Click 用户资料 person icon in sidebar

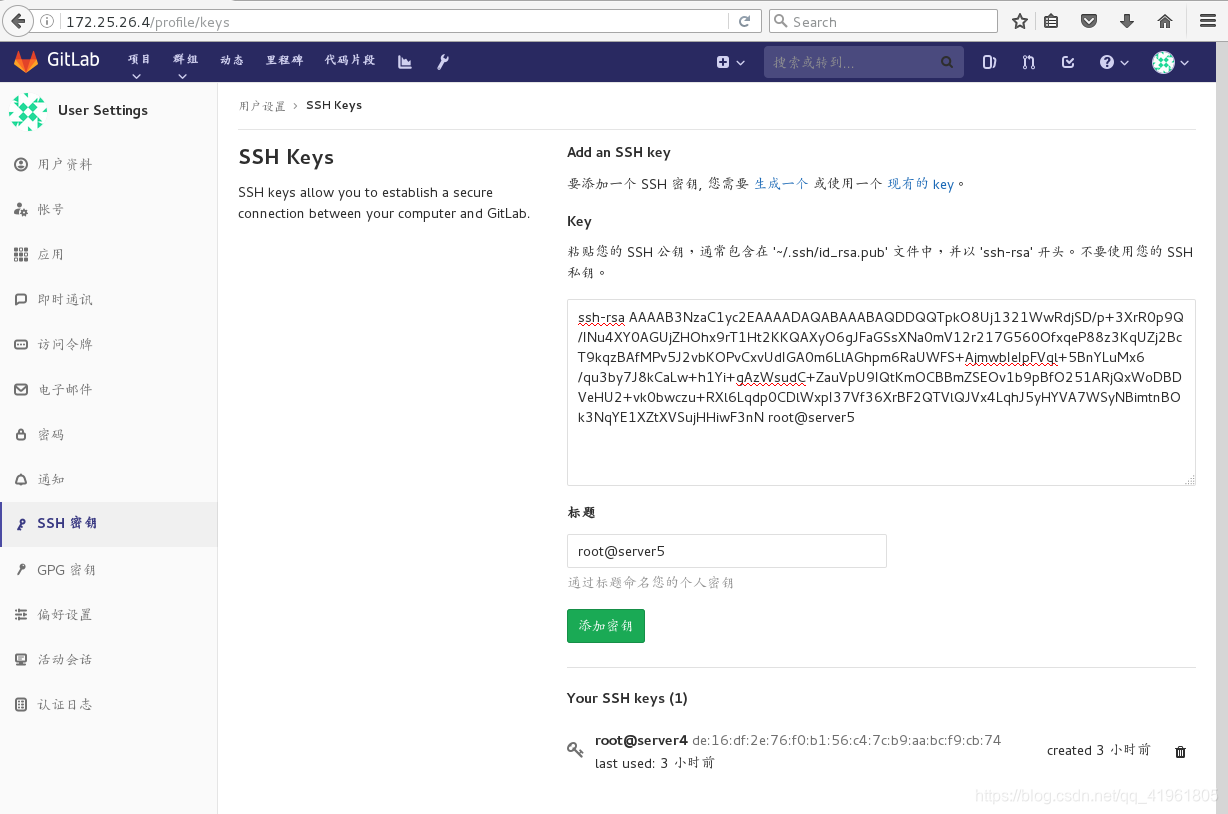click(21, 164)
